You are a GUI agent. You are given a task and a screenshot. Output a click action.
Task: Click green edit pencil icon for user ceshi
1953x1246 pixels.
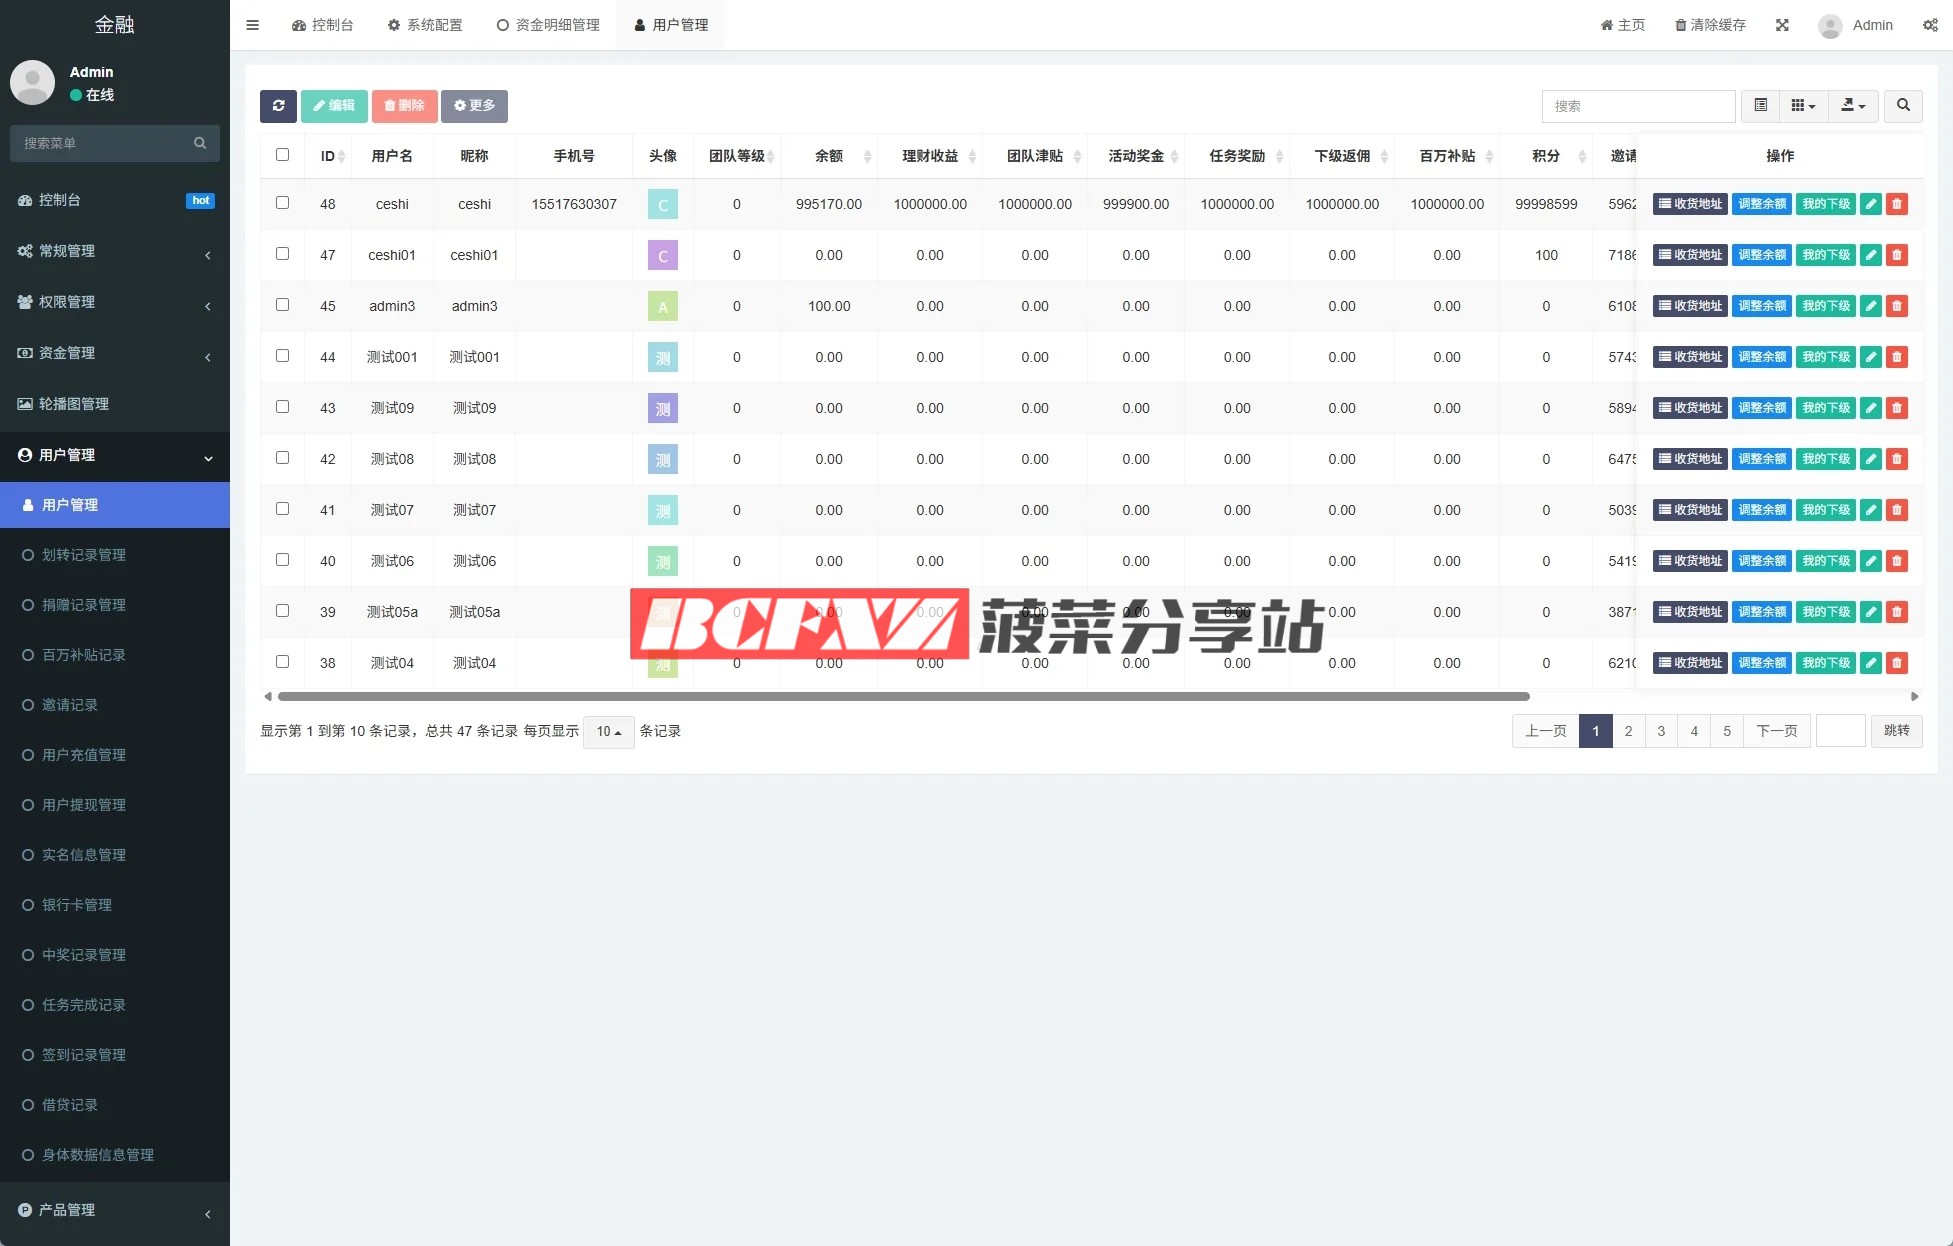point(1871,204)
